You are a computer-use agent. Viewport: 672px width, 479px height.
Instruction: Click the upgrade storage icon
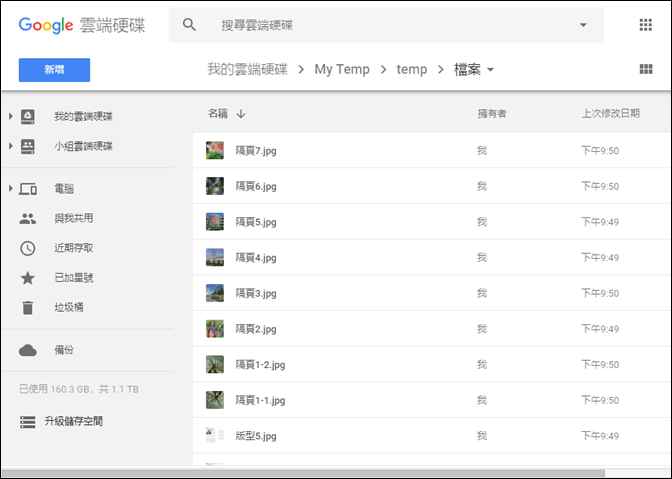point(27,422)
